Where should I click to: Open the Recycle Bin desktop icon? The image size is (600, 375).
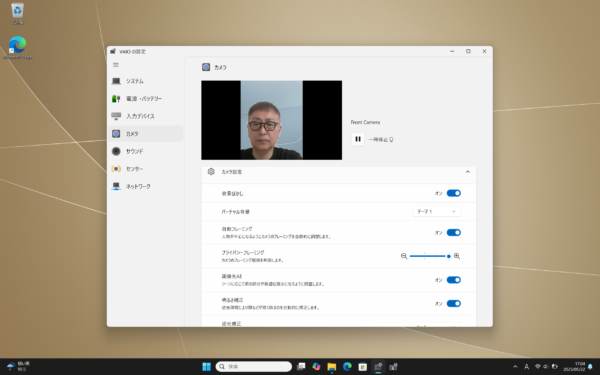pos(17,14)
